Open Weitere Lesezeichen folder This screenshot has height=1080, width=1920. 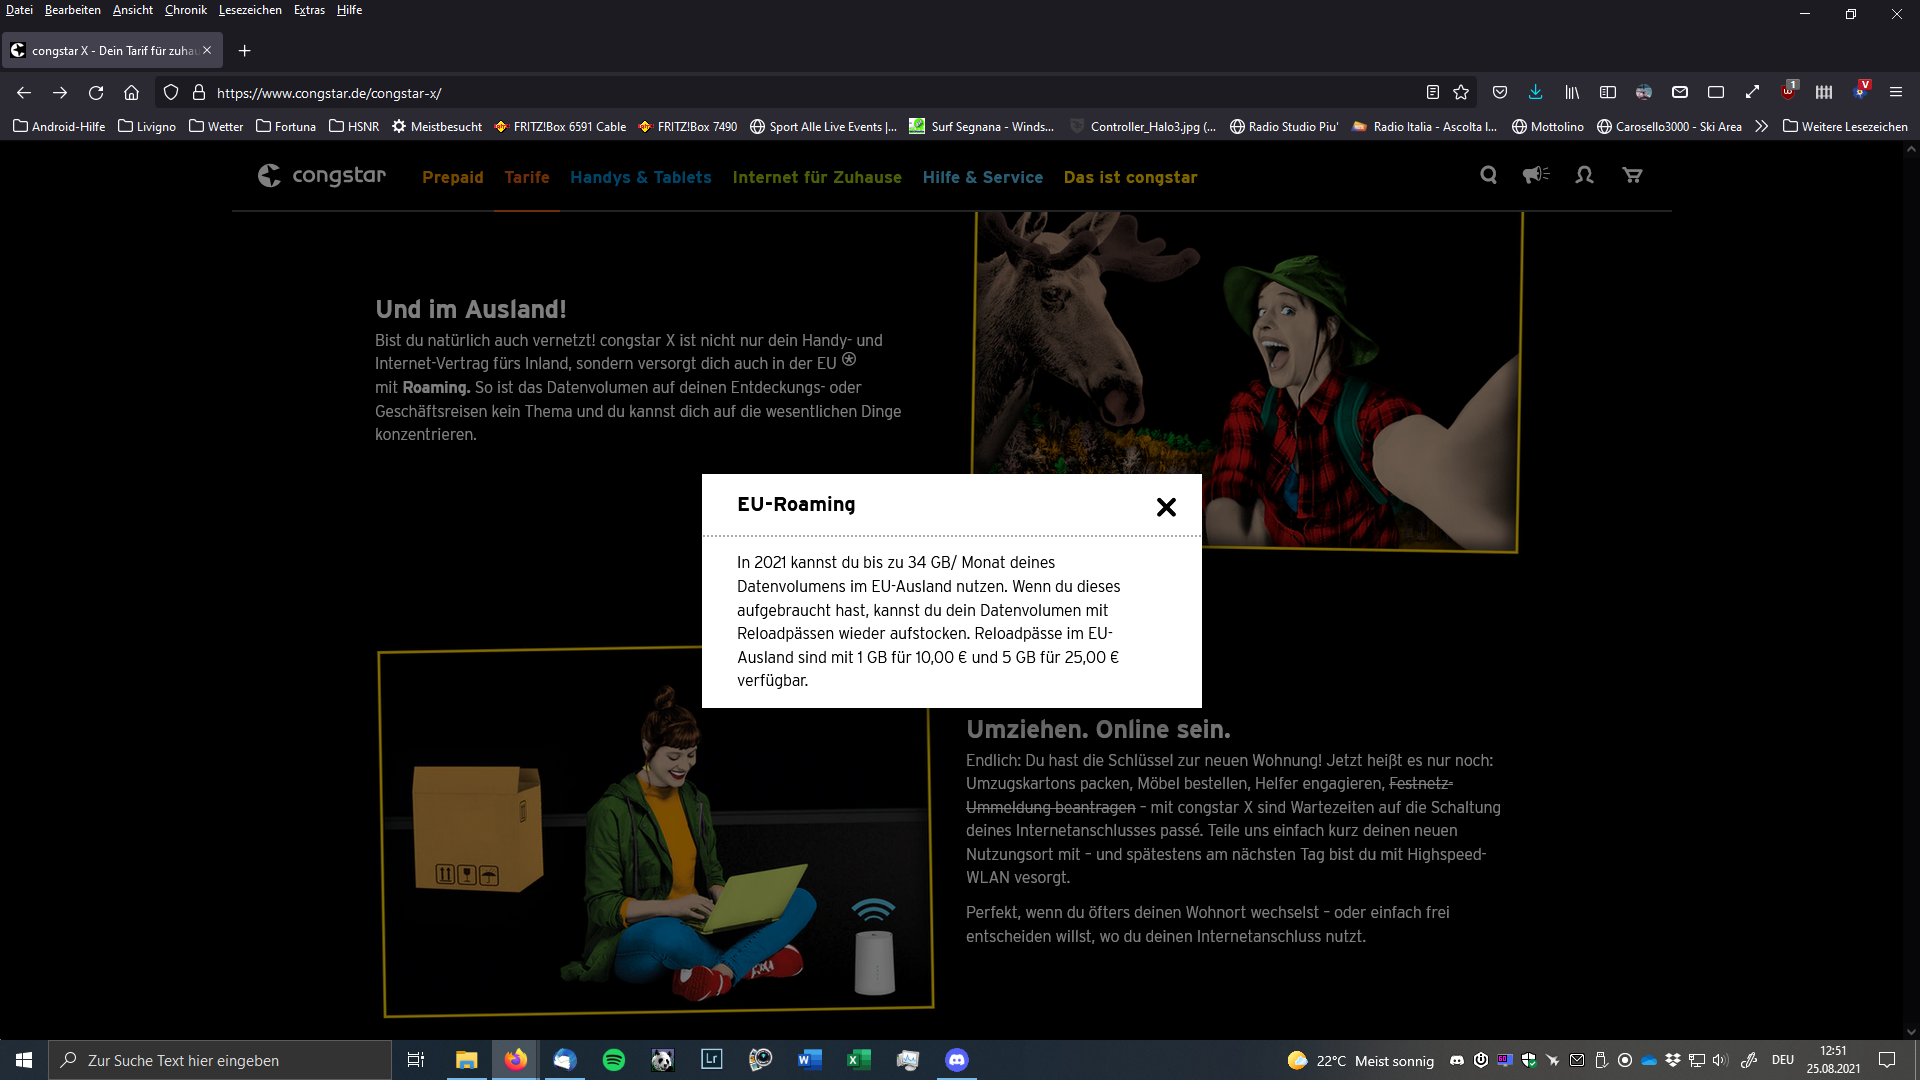pyautogui.click(x=1845, y=126)
